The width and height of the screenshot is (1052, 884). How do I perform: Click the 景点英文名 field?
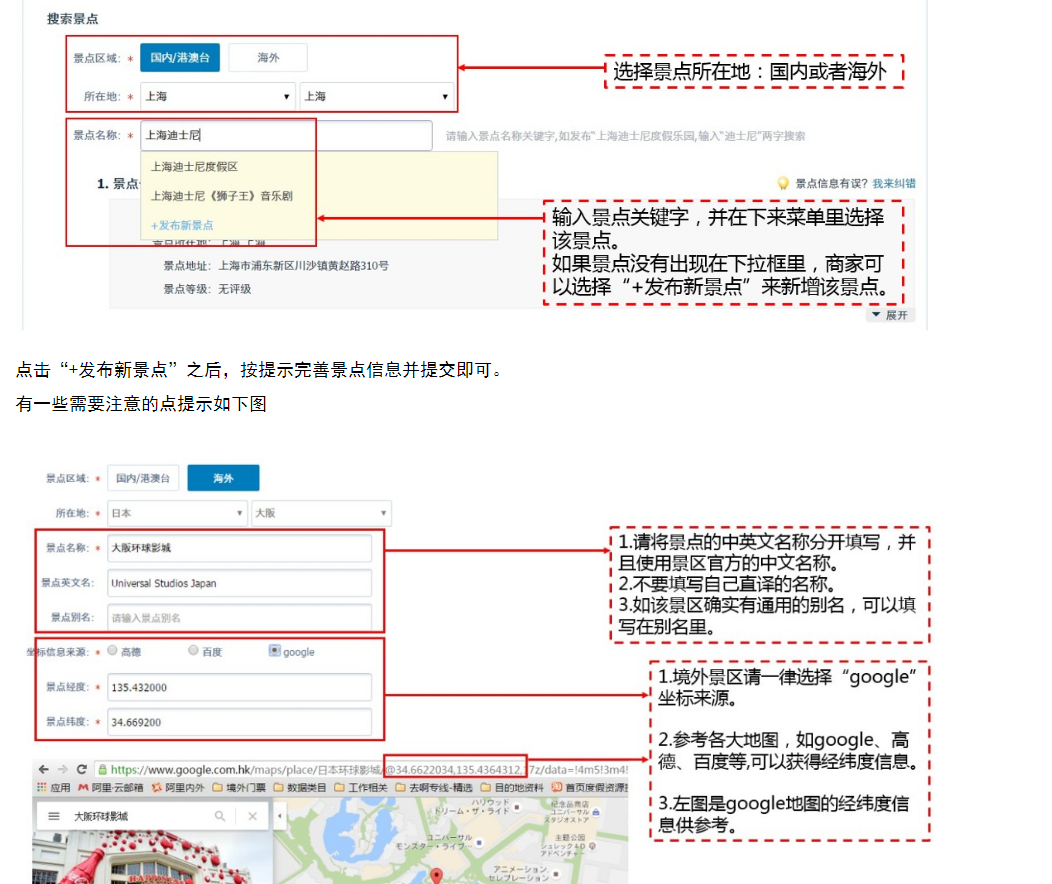coord(240,583)
